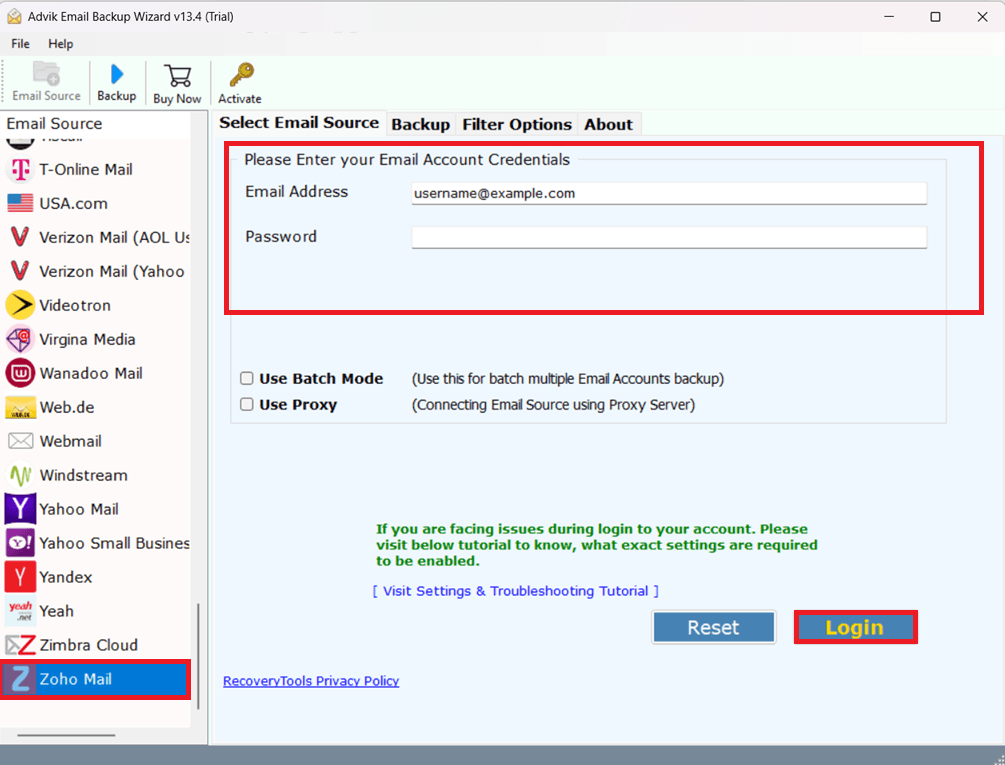The image size is (1005, 765).
Task: Select the USA.com flag icon
Action: (20, 203)
